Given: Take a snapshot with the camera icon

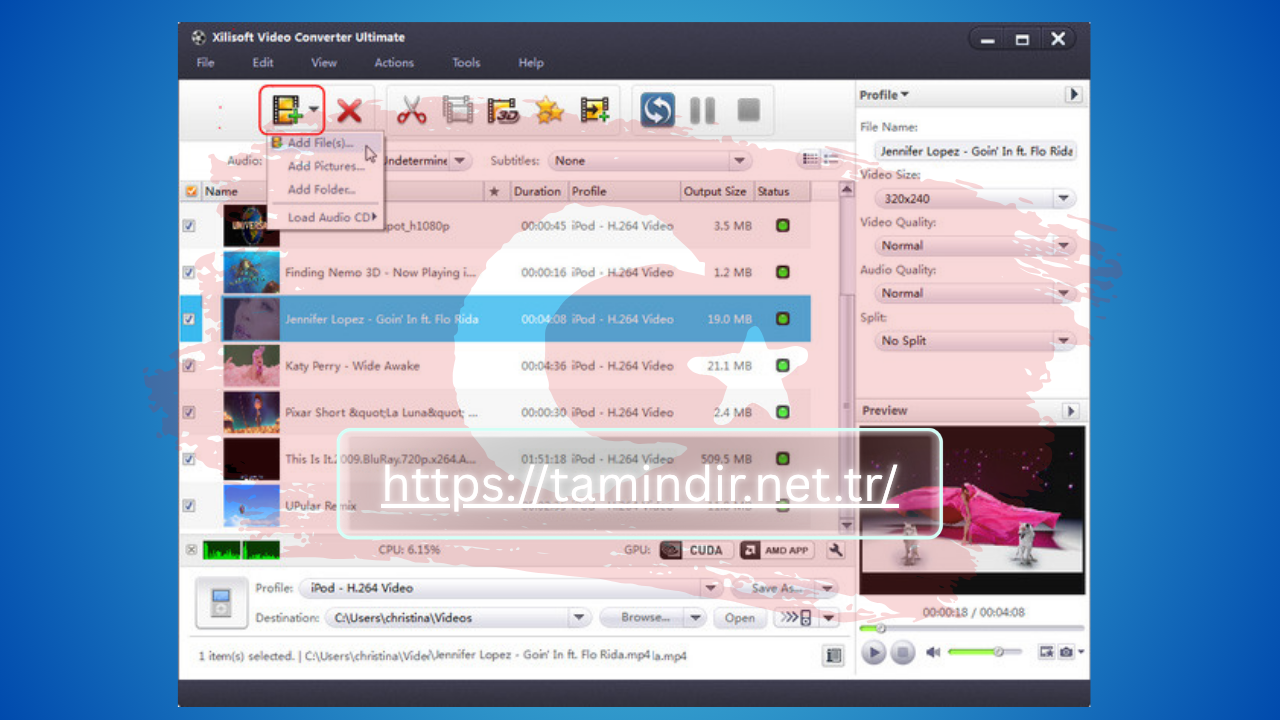Looking at the screenshot, I should point(1067,652).
